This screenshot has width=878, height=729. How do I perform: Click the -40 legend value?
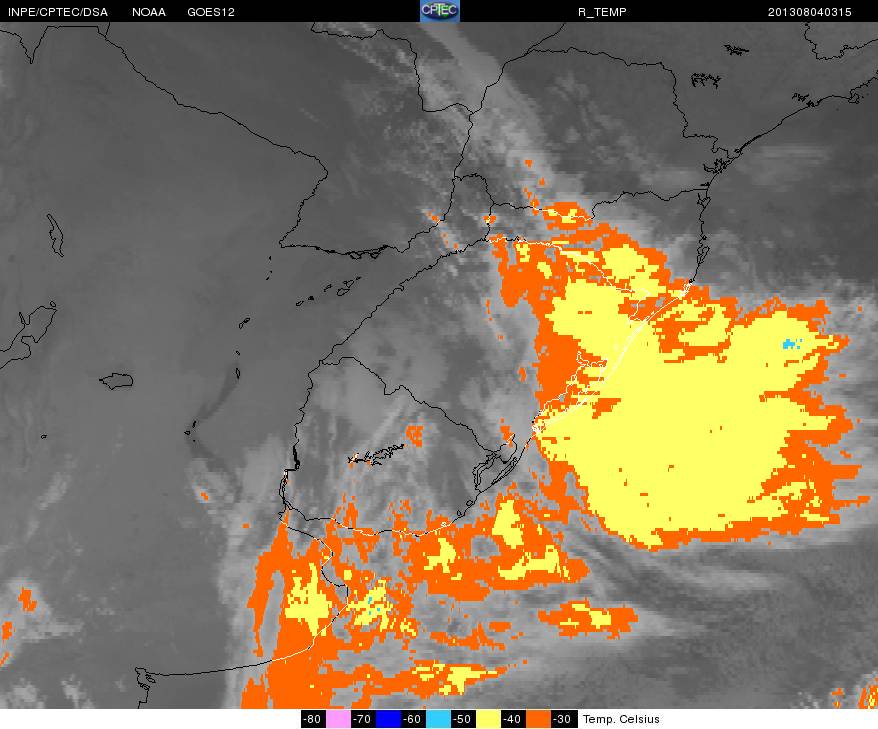click(513, 719)
